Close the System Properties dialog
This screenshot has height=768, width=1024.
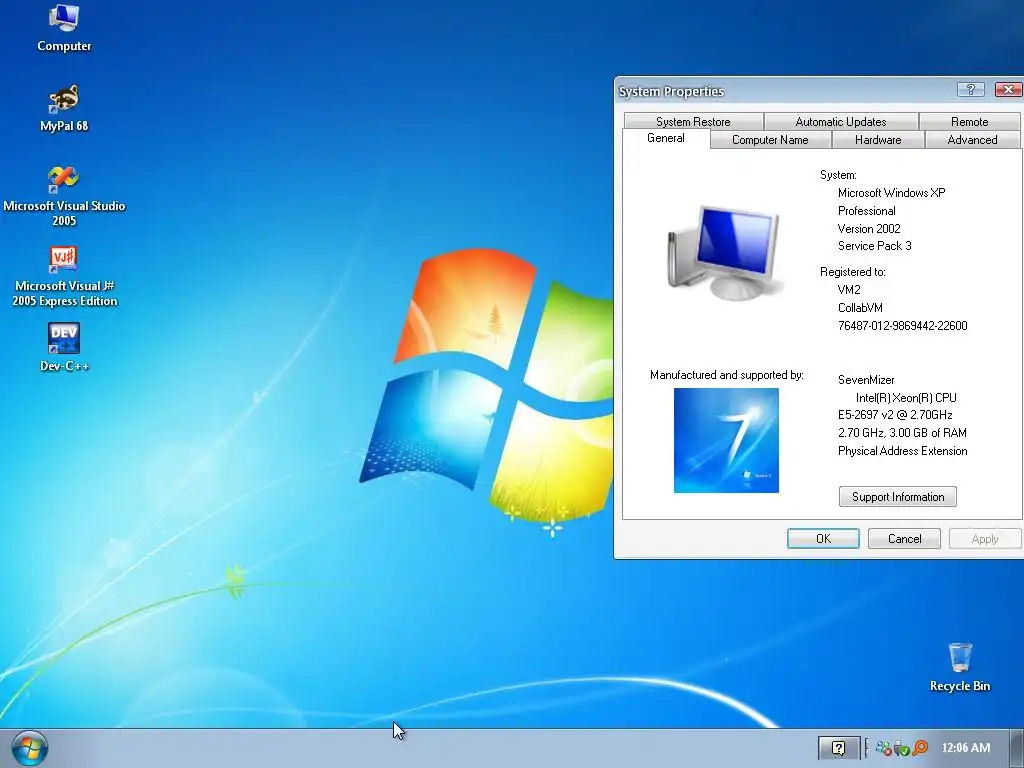[1008, 89]
